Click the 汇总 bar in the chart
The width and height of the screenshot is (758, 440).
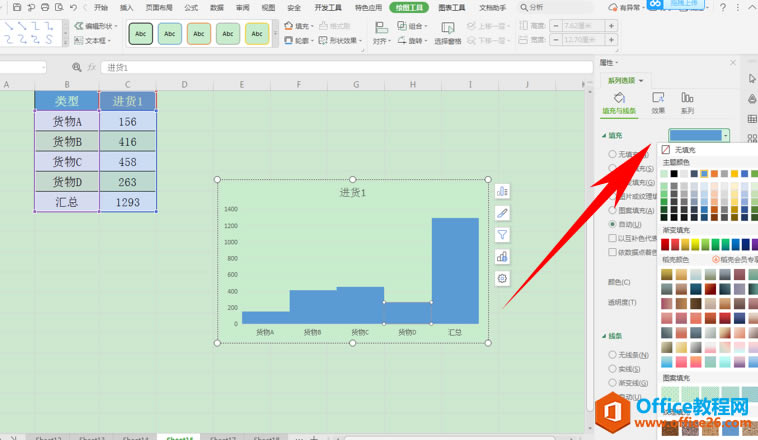pos(455,271)
